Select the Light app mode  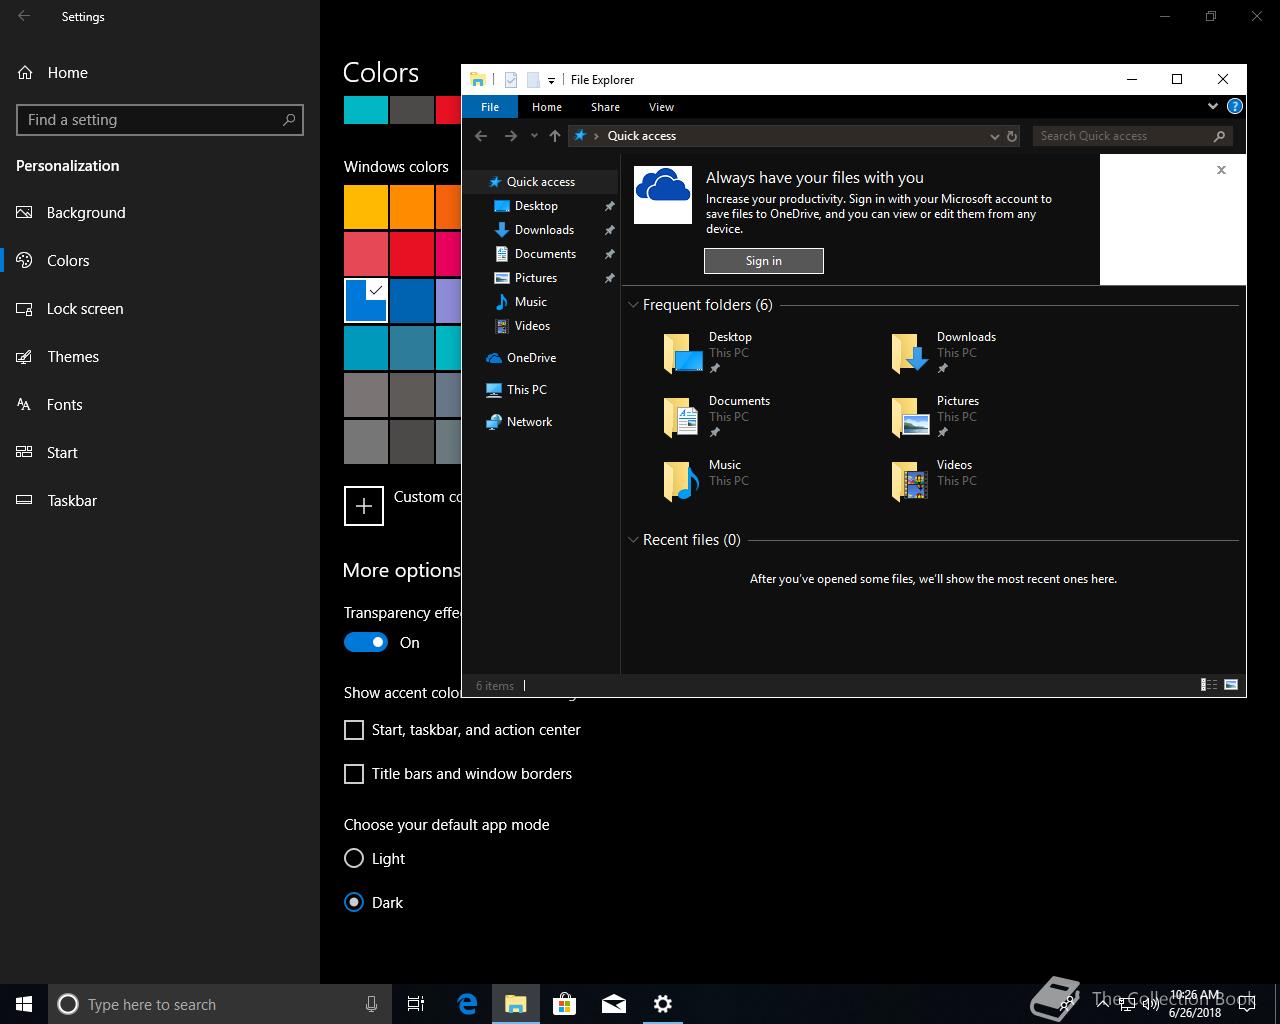coord(354,858)
